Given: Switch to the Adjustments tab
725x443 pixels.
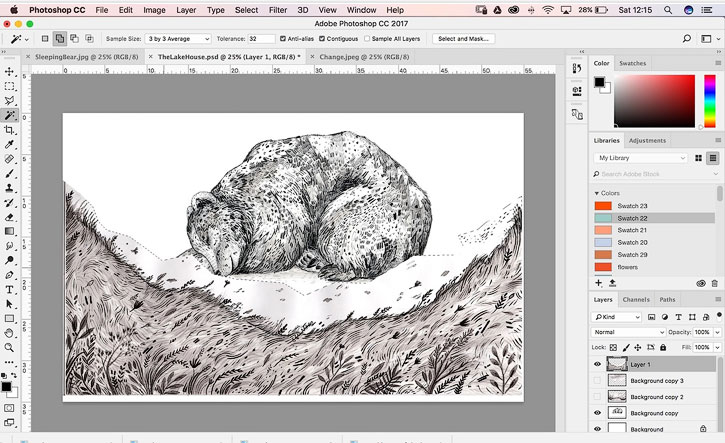Looking at the screenshot, I should click(x=647, y=141).
